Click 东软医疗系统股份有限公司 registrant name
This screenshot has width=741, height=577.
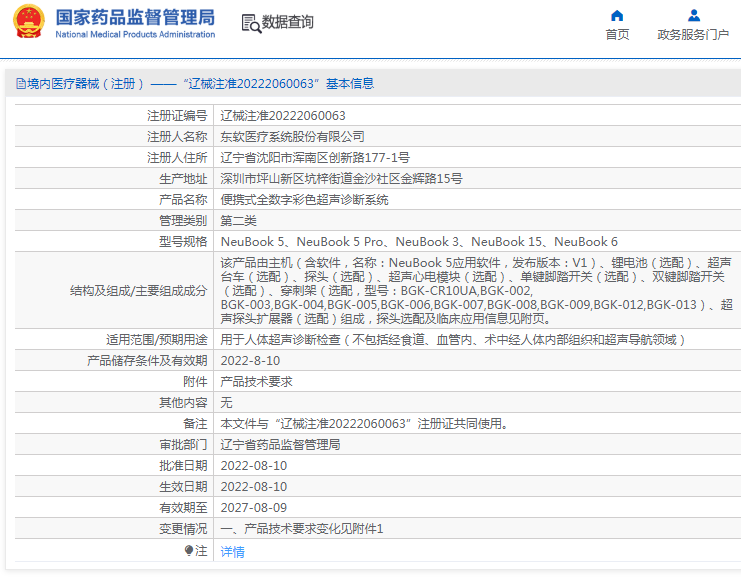(x=292, y=137)
